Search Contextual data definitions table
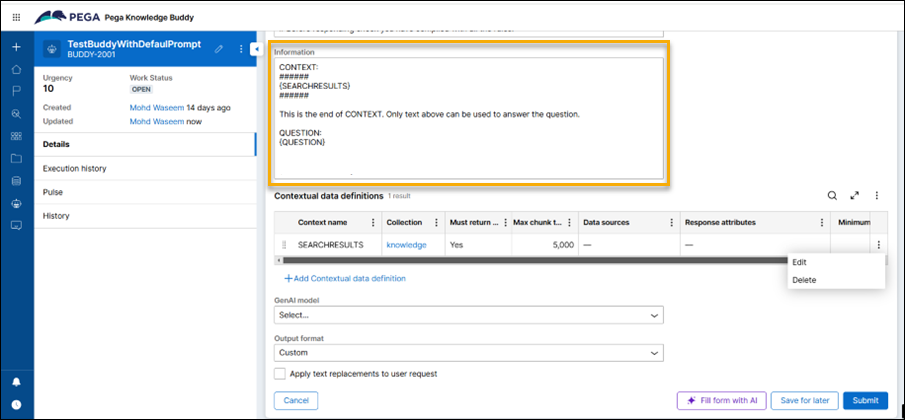 (832, 196)
